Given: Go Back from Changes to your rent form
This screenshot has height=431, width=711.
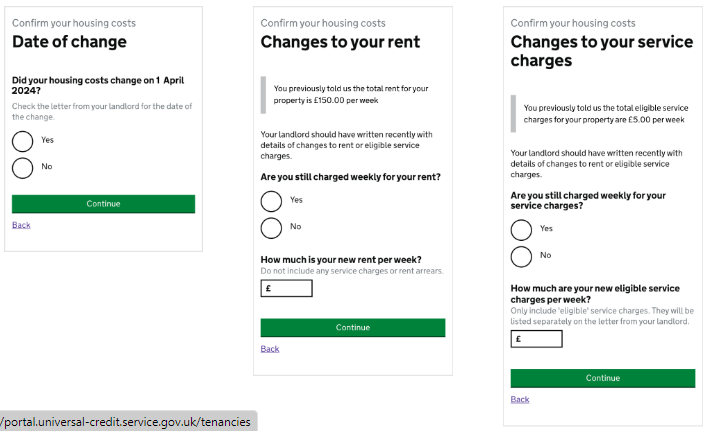Looking at the screenshot, I should 270,349.
